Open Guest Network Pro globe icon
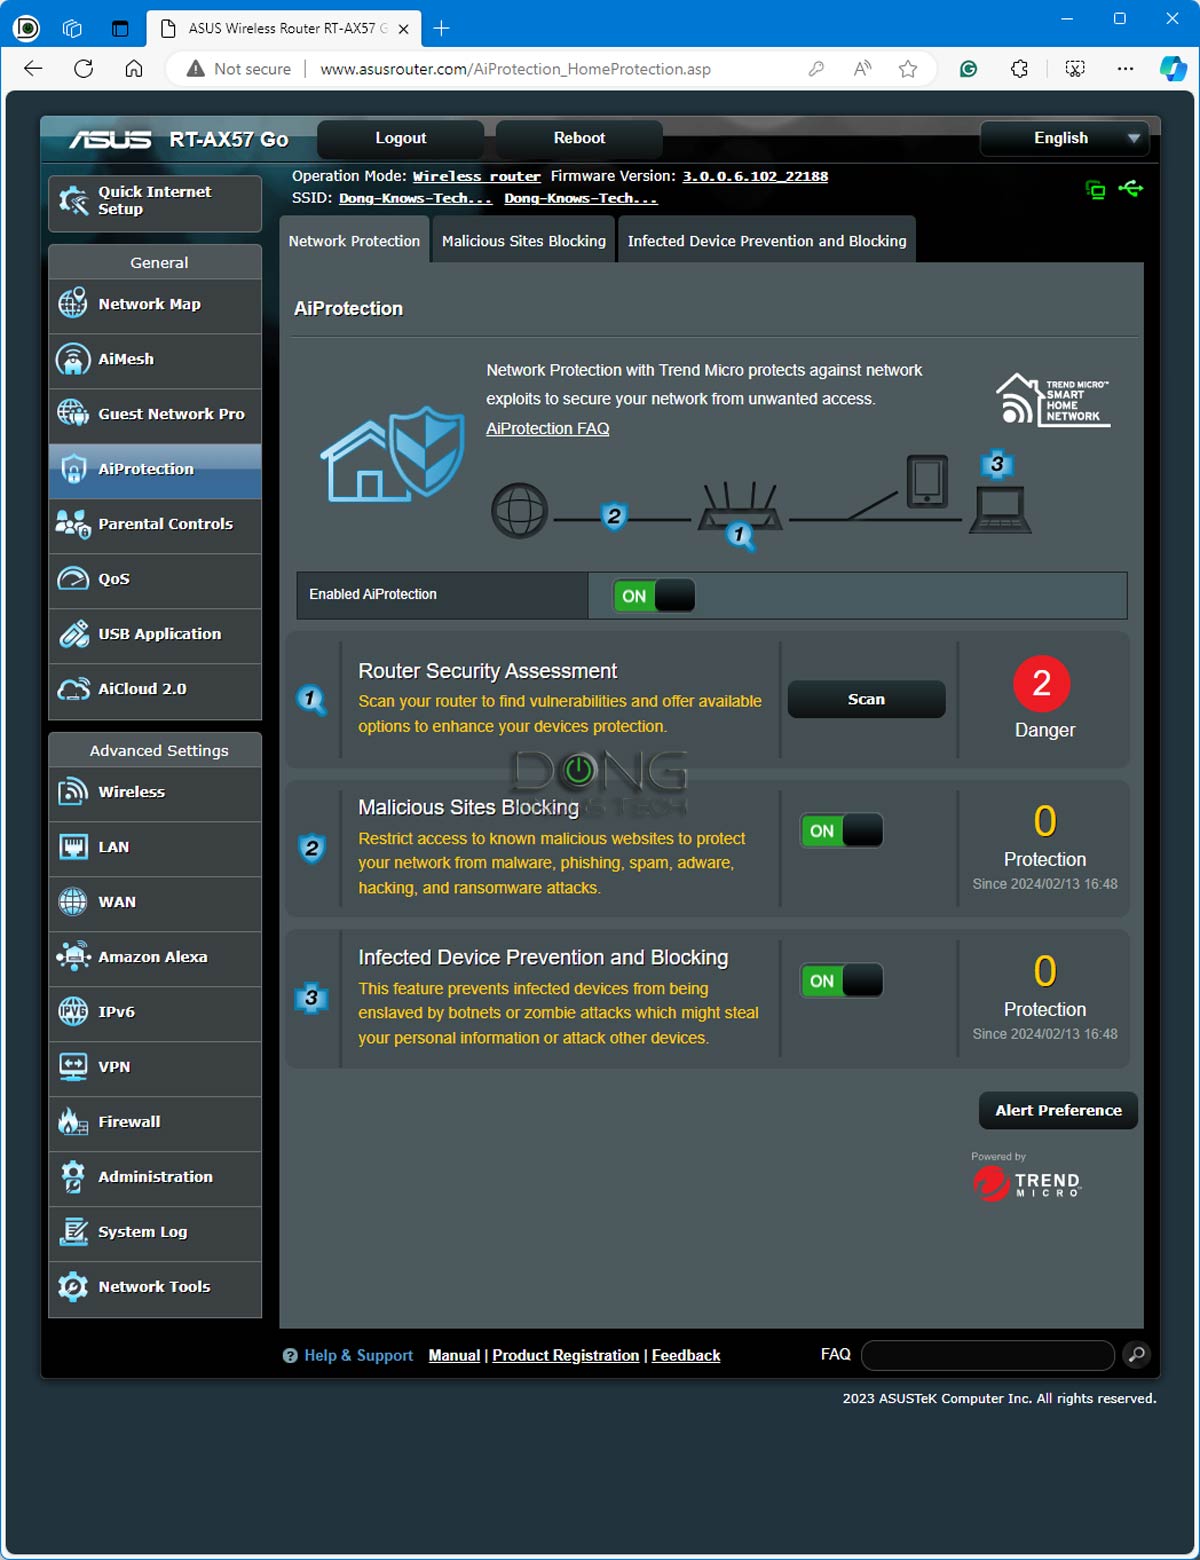 pos(73,414)
